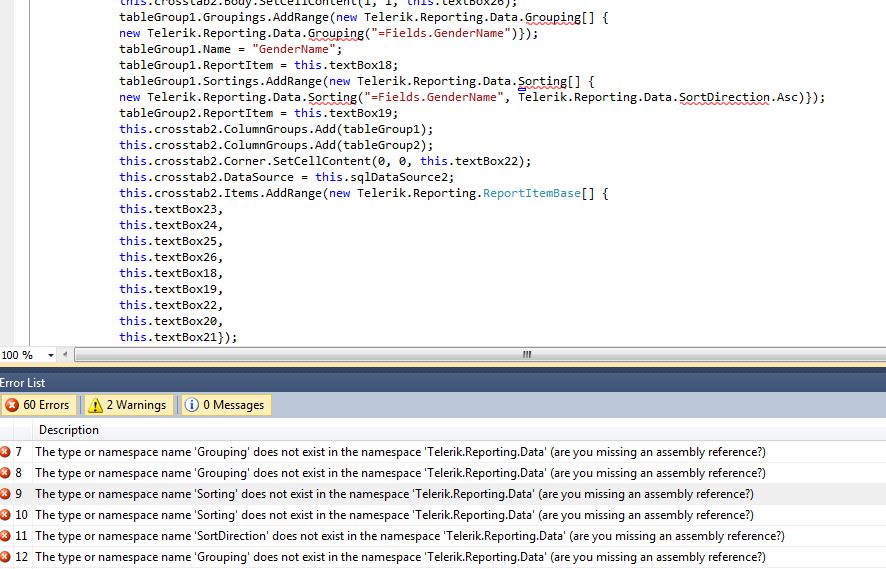Click 'ReportItemBase' type in code

pyautogui.click(x=531, y=193)
